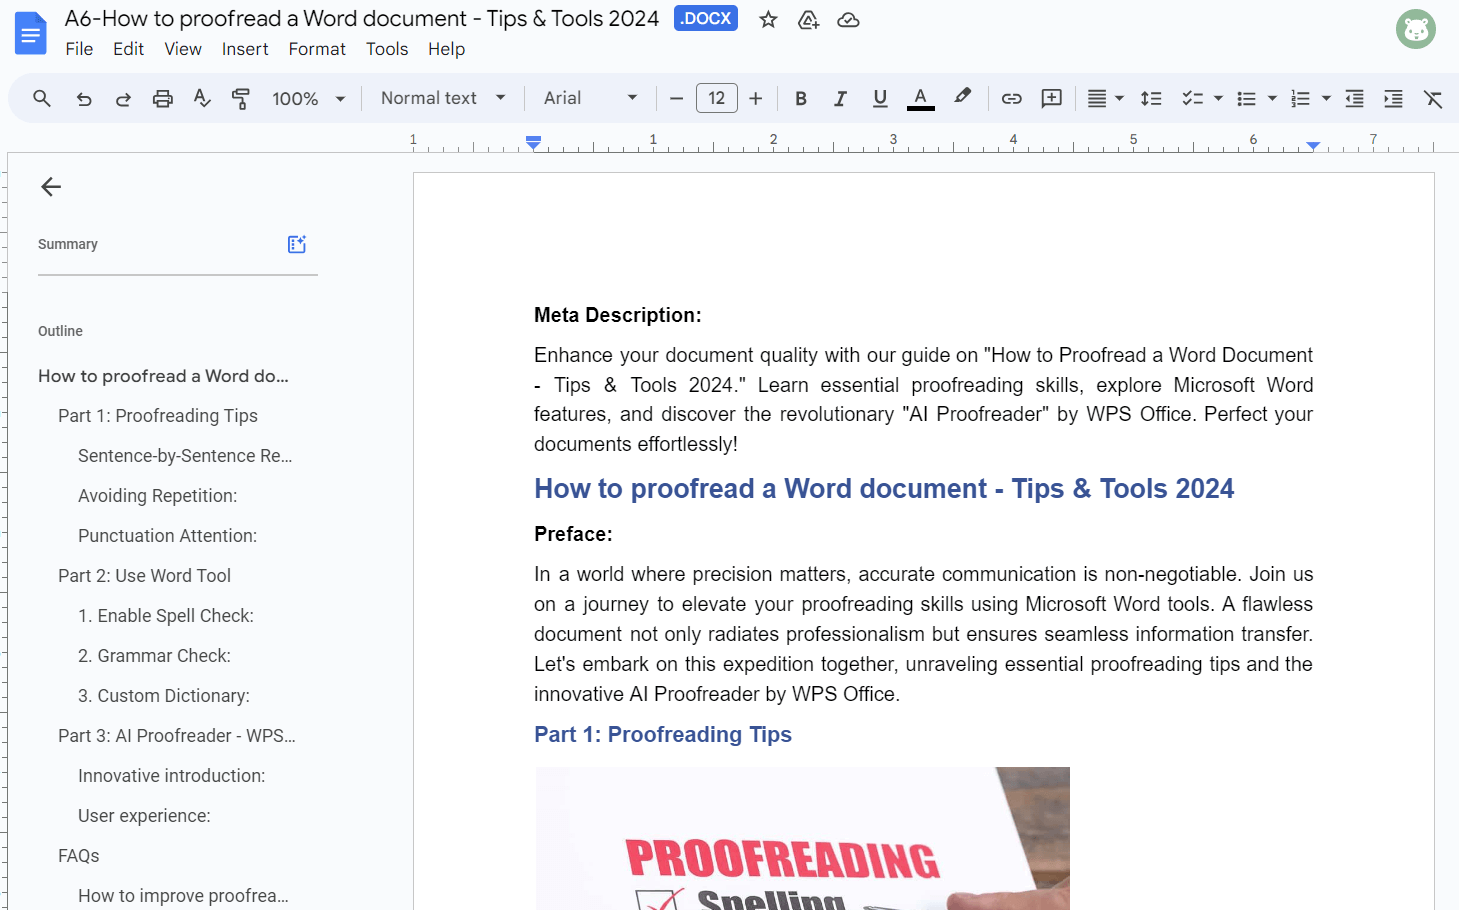Redo the last action
The width and height of the screenshot is (1459, 910).
click(x=123, y=98)
